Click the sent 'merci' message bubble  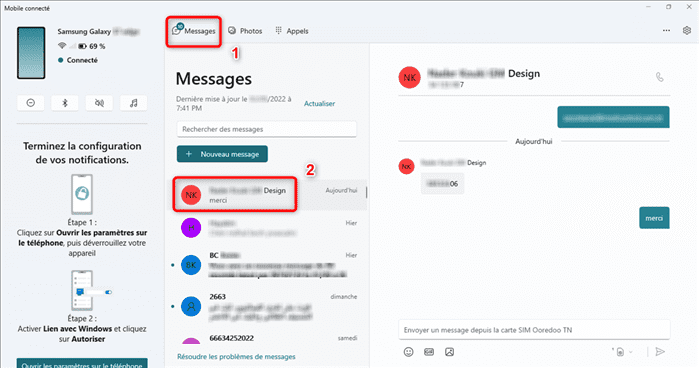coord(654,218)
